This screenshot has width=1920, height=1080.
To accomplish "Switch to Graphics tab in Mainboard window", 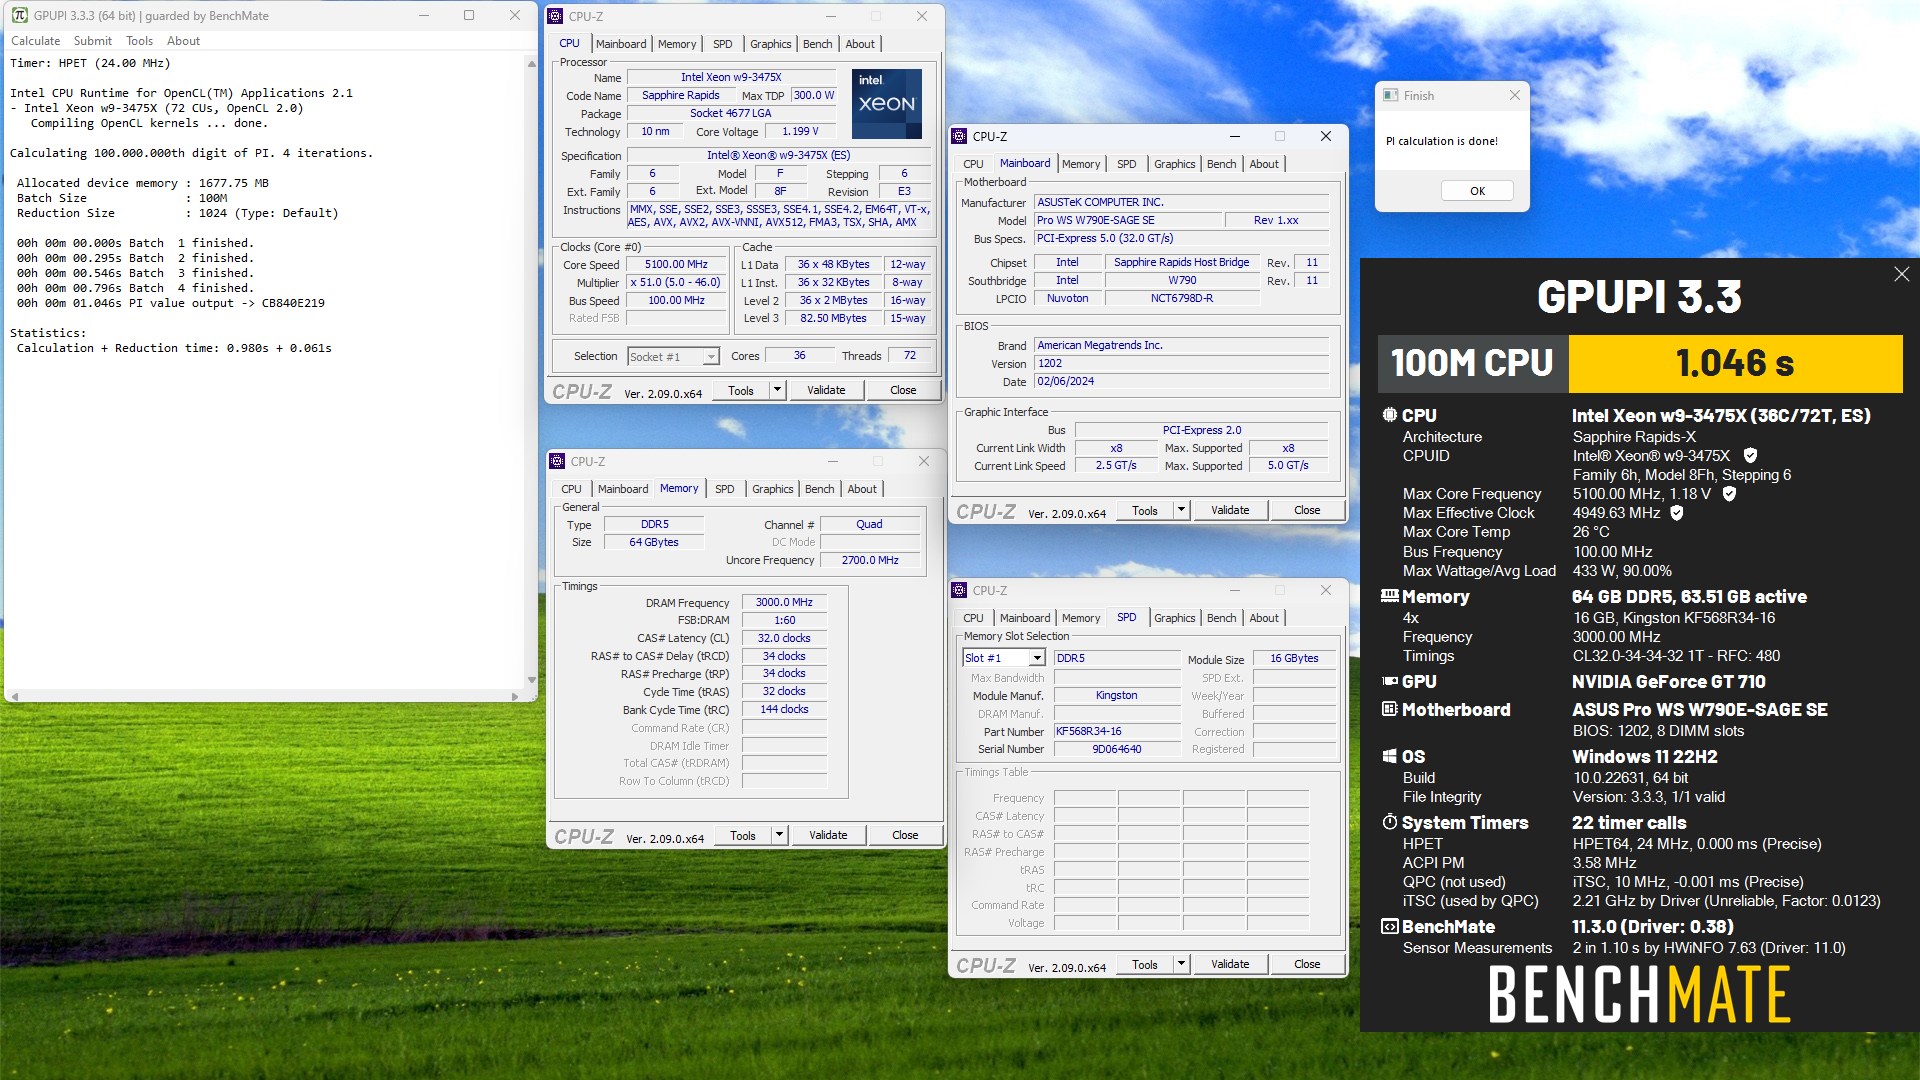I will point(1174,164).
